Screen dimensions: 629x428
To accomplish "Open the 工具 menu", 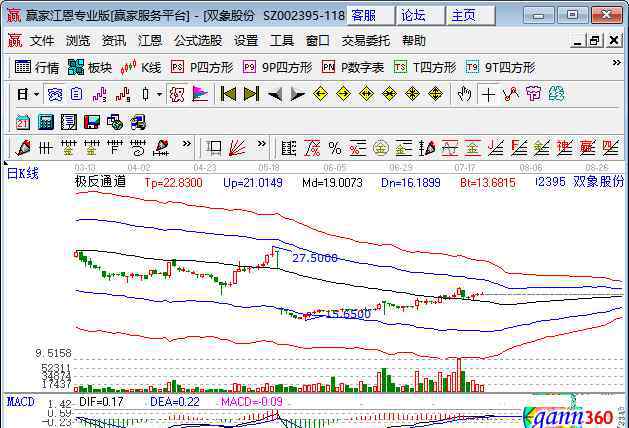I will point(282,41).
